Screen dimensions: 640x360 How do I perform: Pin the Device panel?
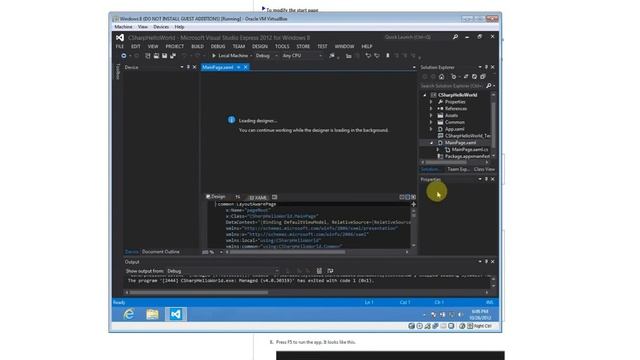(188, 67)
